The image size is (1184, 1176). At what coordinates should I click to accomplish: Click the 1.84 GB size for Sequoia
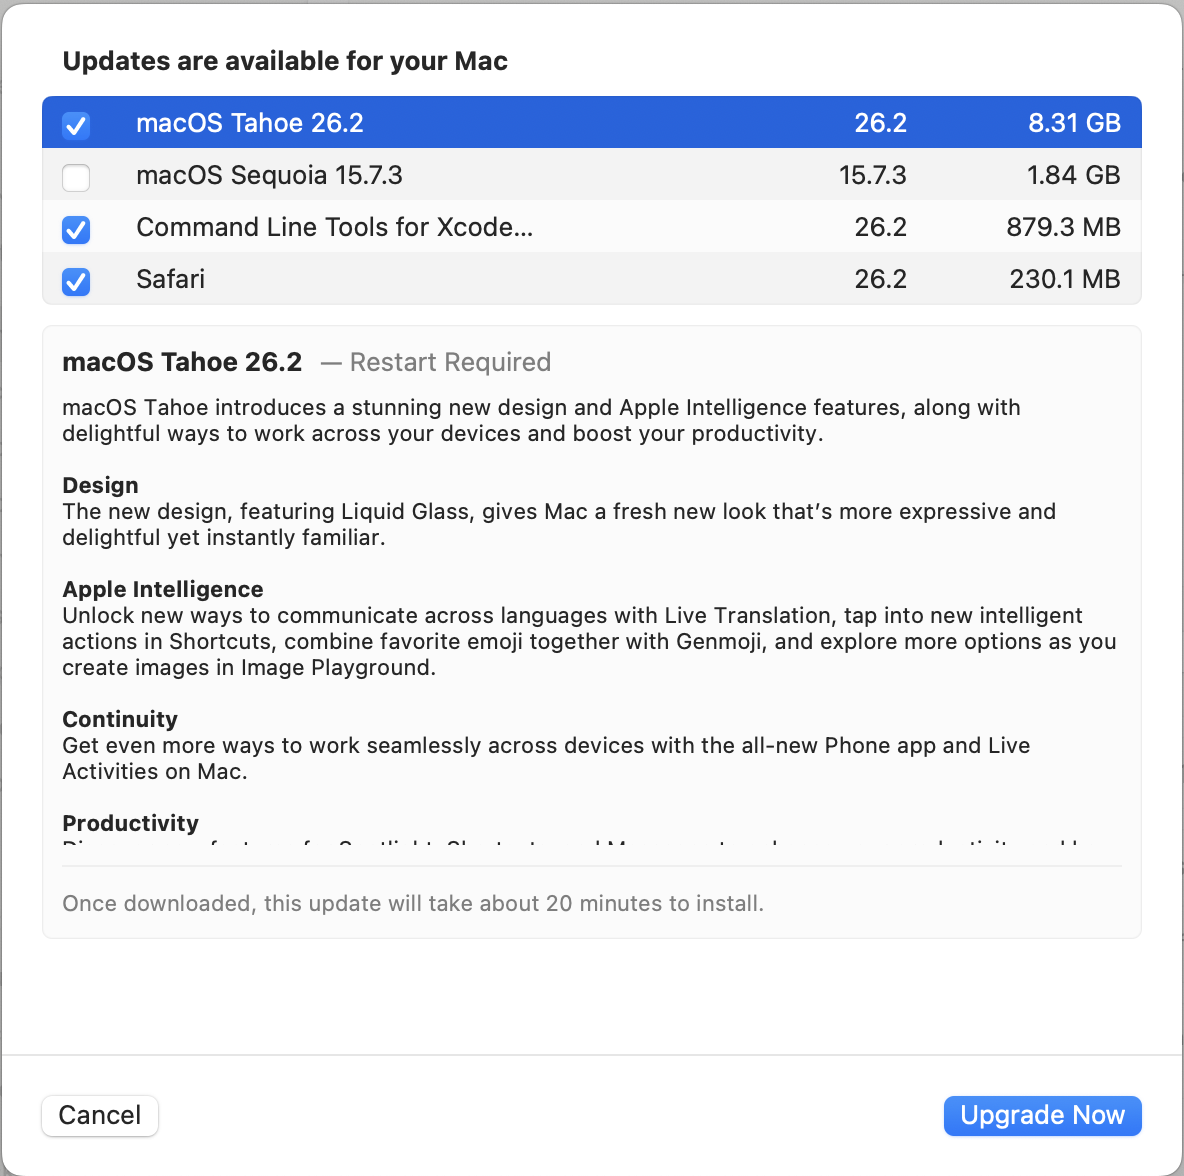pyautogui.click(x=1074, y=174)
